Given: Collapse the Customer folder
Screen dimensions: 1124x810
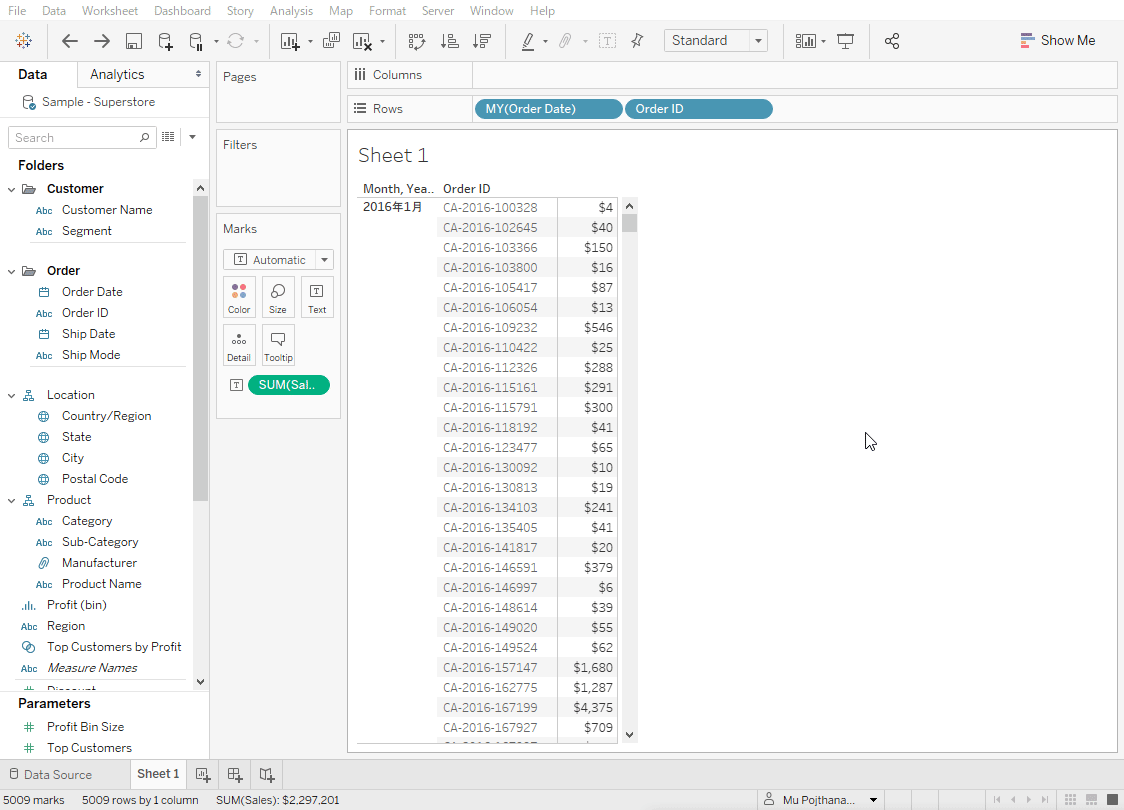Looking at the screenshot, I should click(12, 189).
